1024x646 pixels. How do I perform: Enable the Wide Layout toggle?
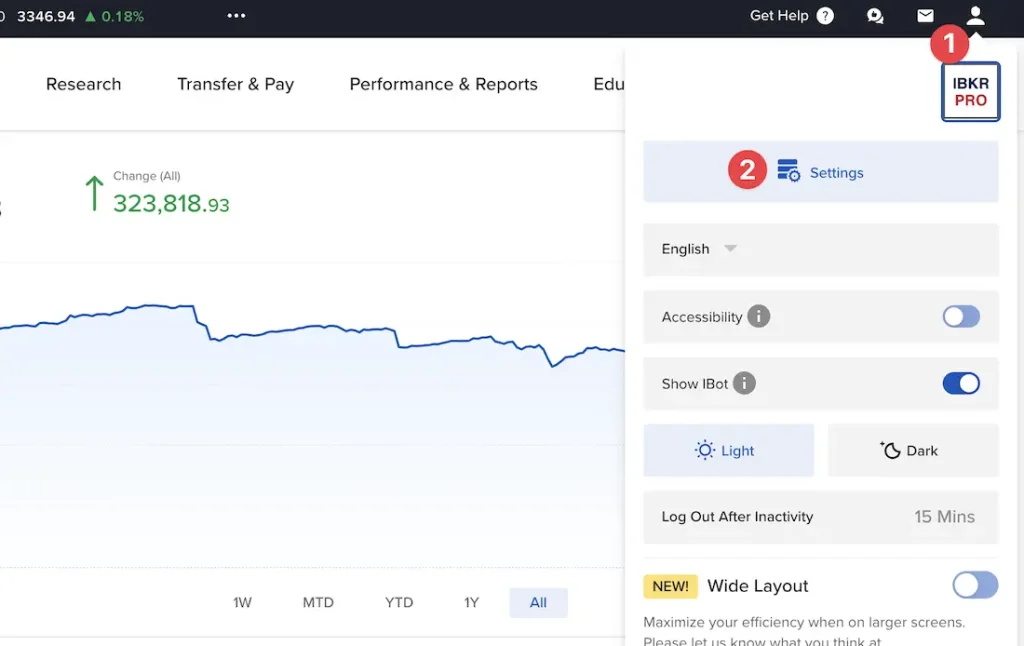(x=975, y=585)
